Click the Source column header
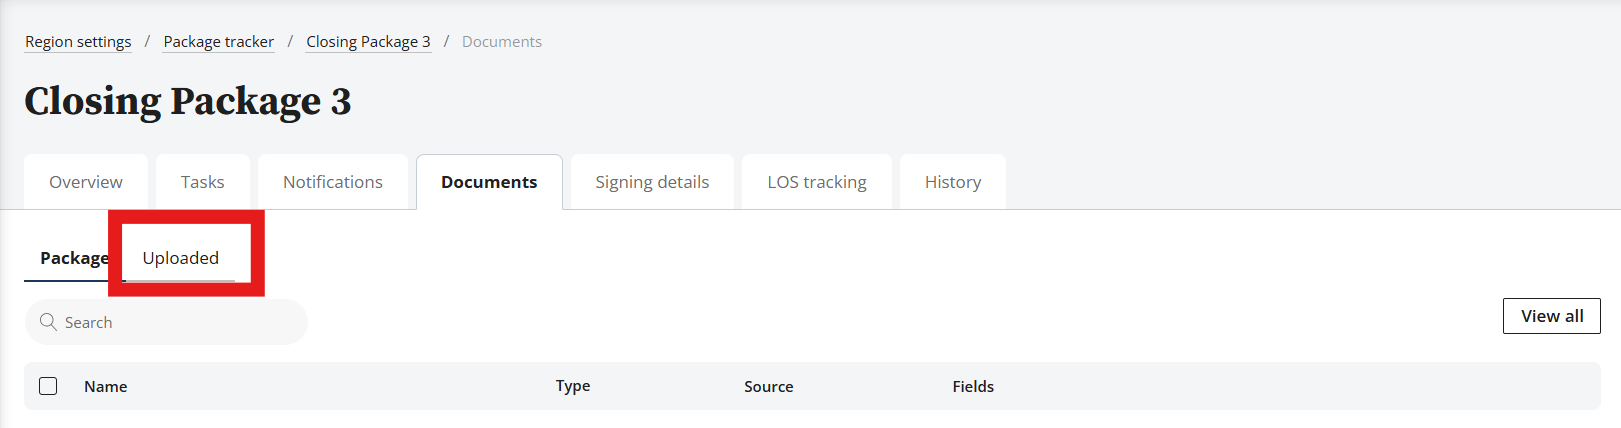The height and width of the screenshot is (428, 1621). 769,387
